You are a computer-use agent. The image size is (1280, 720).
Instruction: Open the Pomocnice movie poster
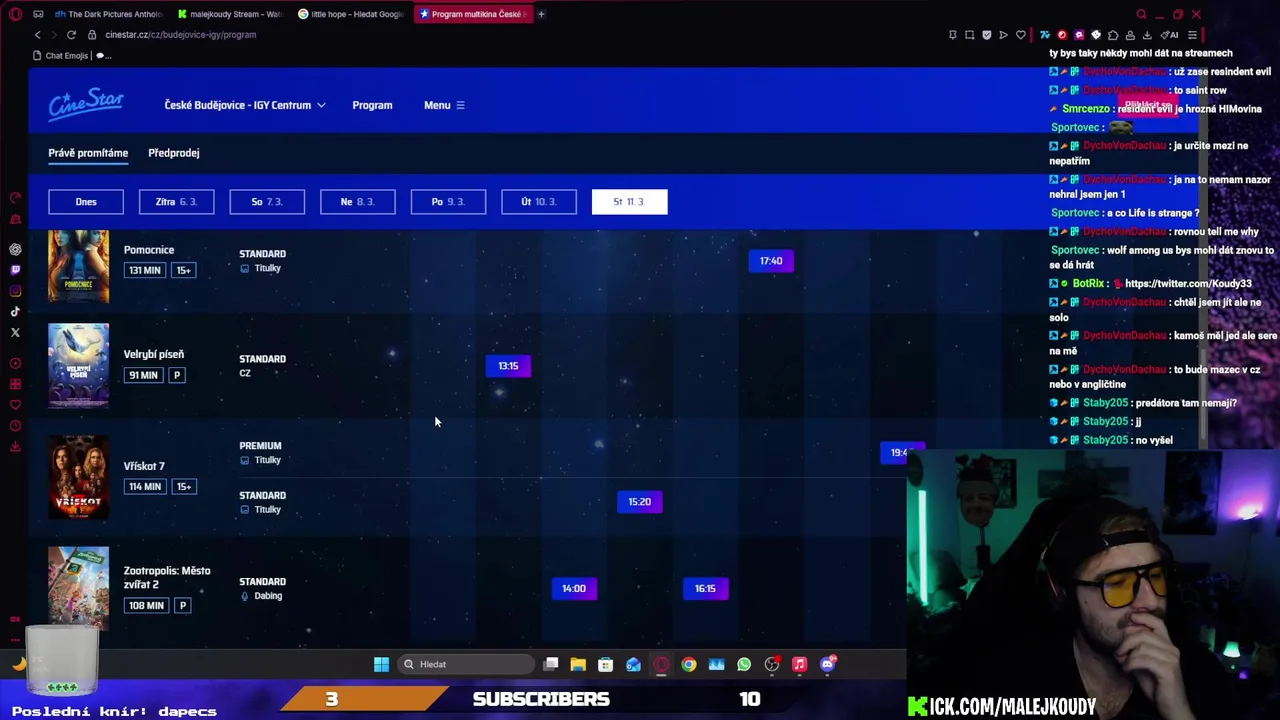point(78,266)
